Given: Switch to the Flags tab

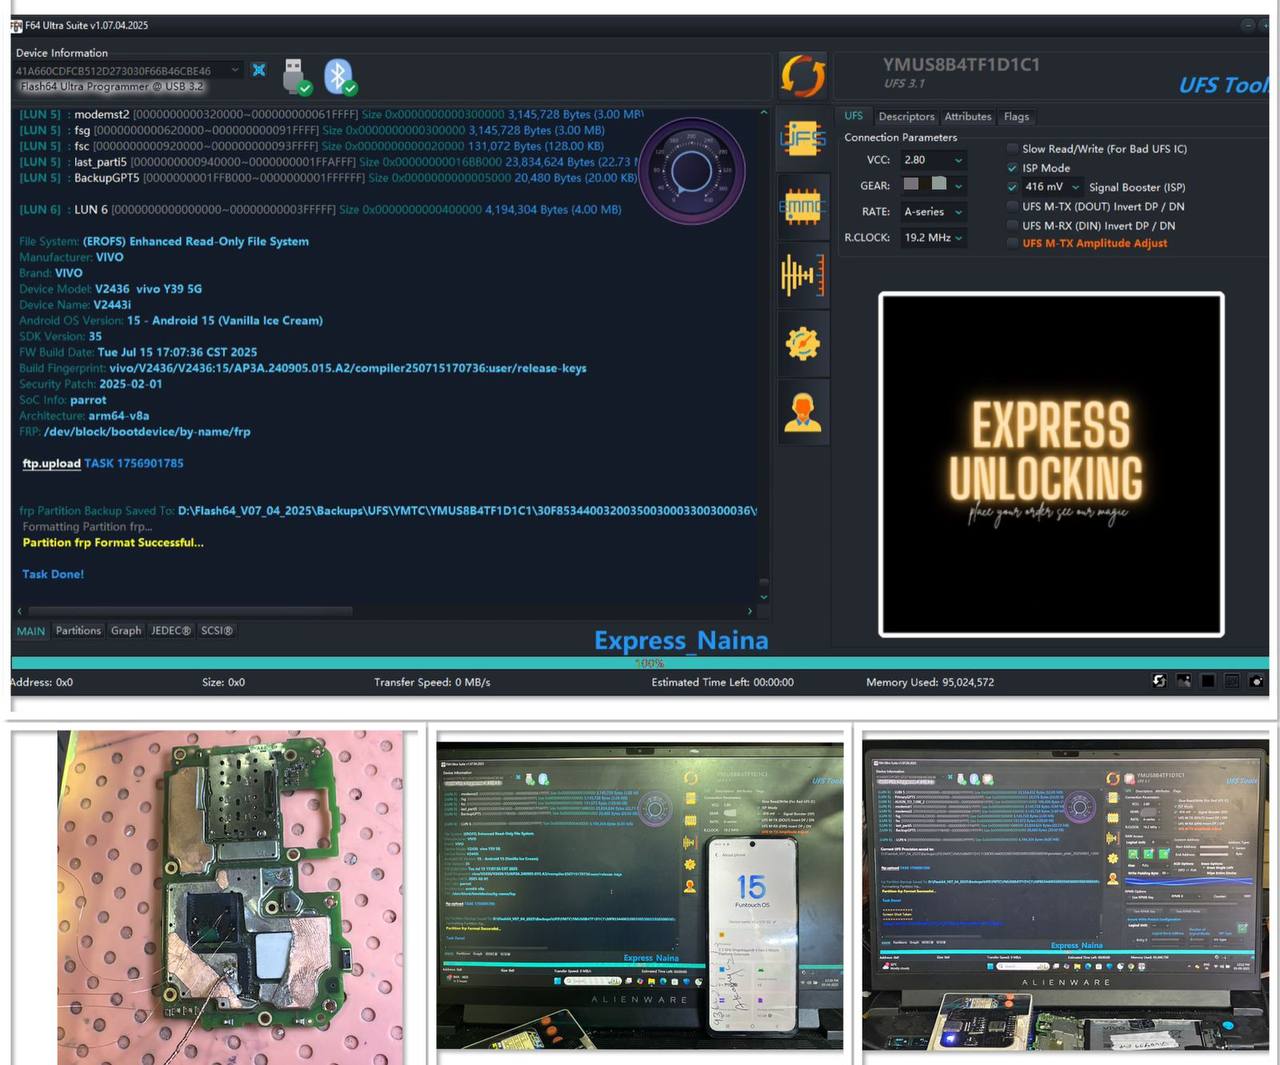Looking at the screenshot, I should [x=1016, y=117].
